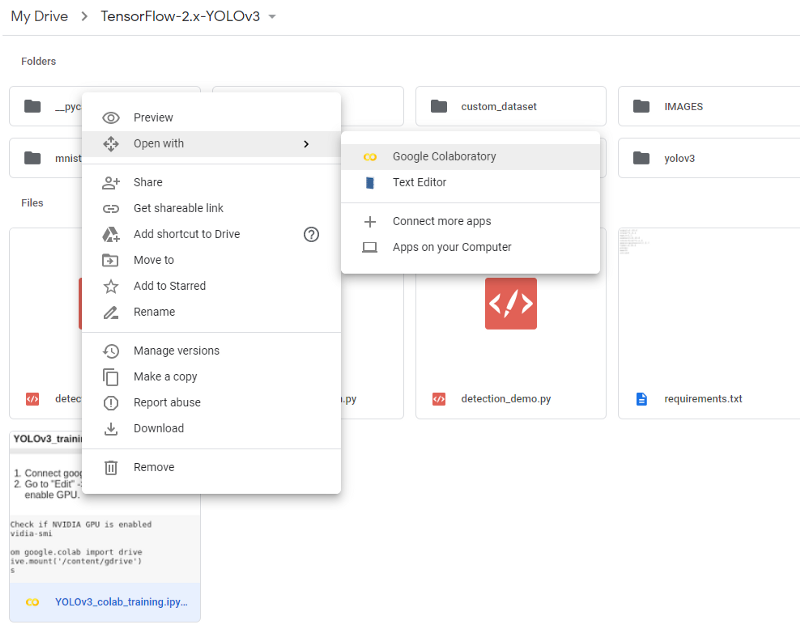The width and height of the screenshot is (800, 624).
Task: Click the Report abuse exclamation icon
Action: (111, 403)
